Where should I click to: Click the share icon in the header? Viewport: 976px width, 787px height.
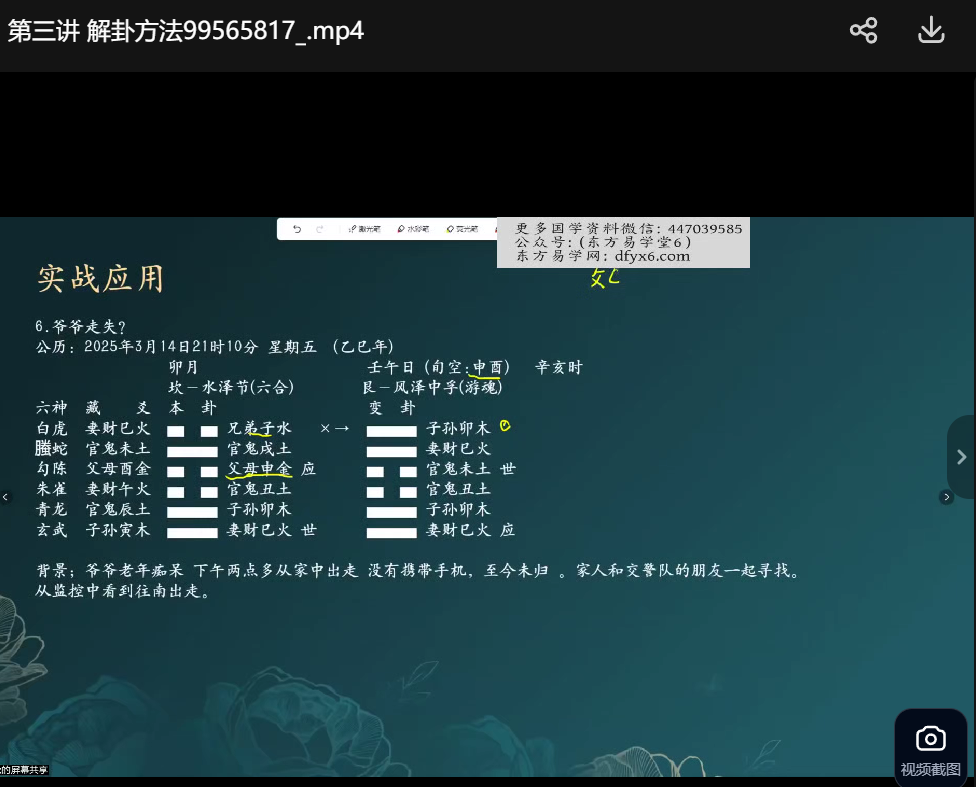click(x=863, y=30)
